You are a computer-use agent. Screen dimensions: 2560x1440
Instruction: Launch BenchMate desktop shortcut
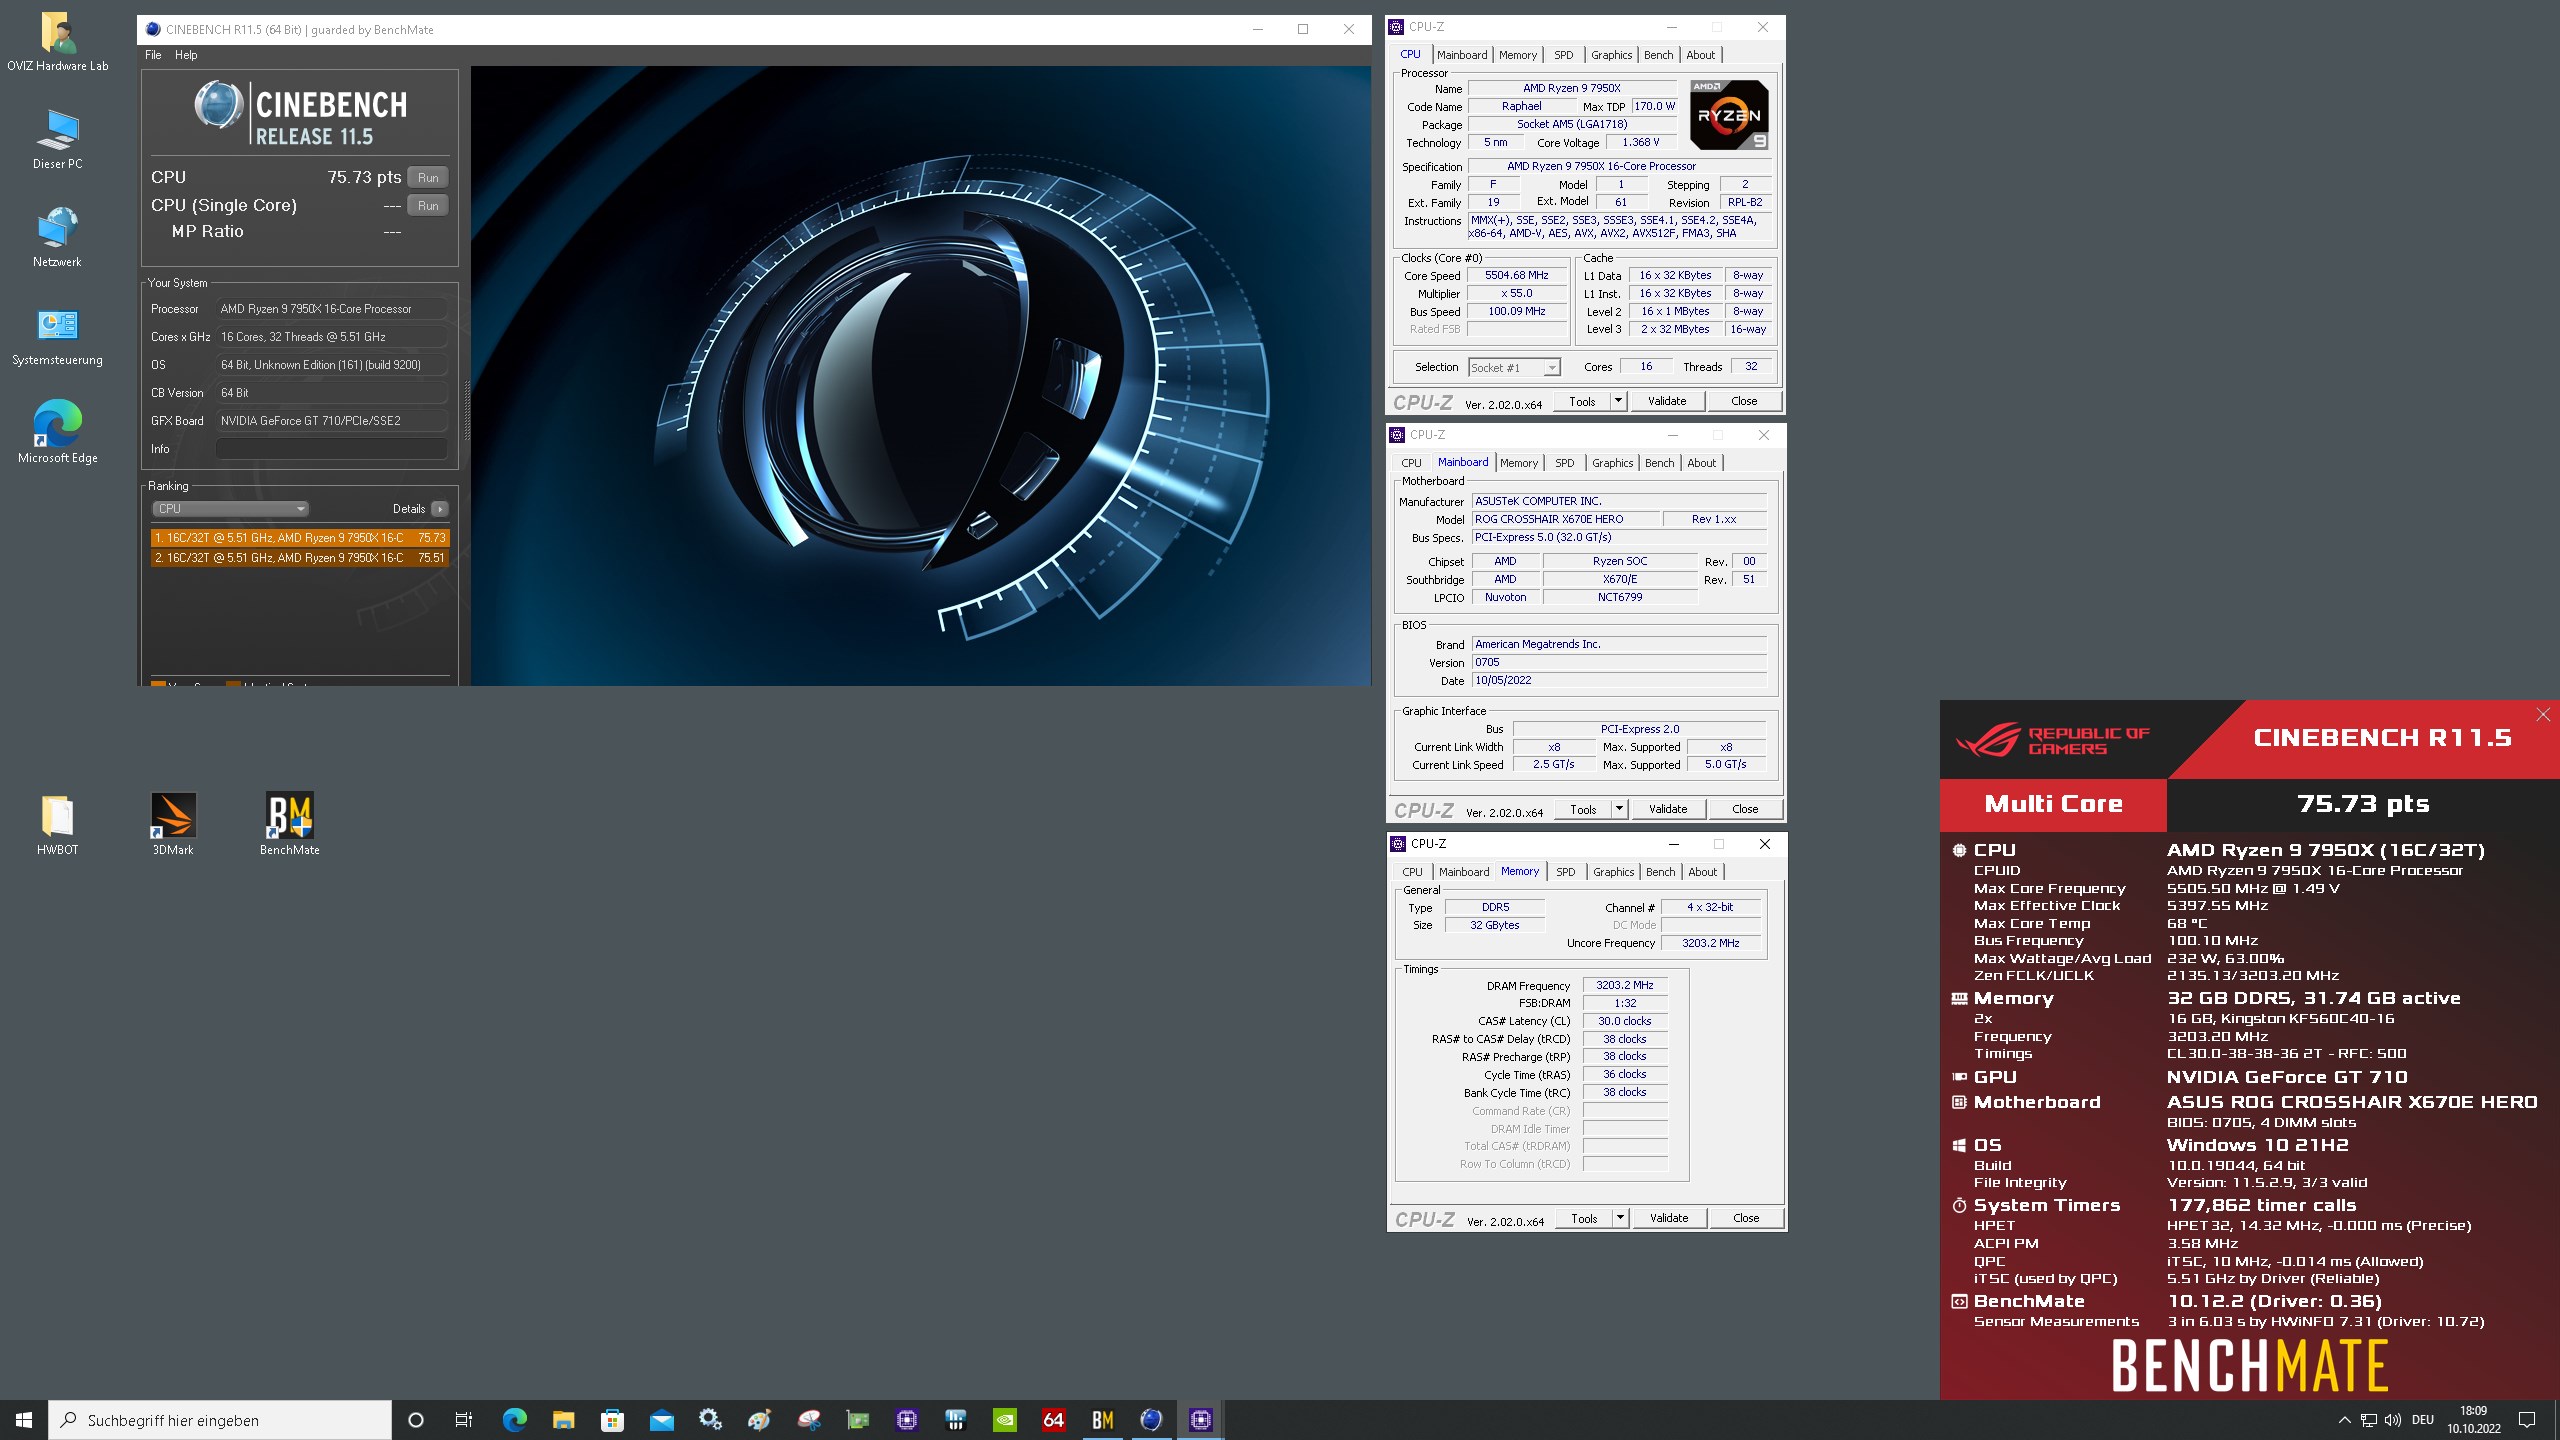click(289, 825)
